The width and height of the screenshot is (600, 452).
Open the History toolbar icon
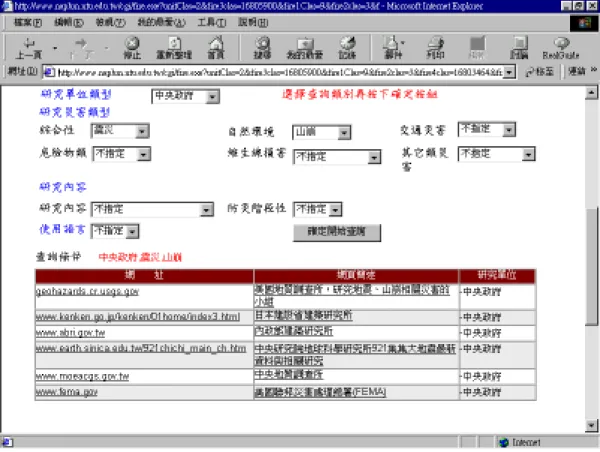coord(347,48)
